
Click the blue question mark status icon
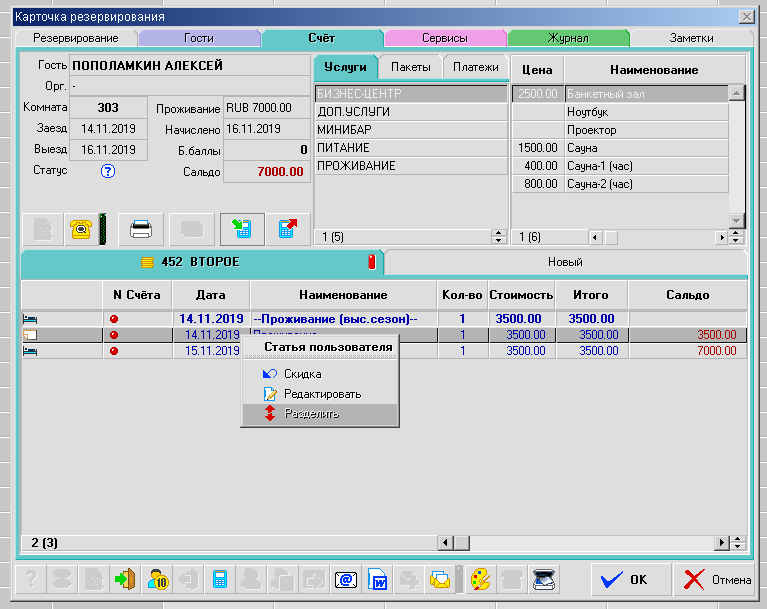[109, 171]
